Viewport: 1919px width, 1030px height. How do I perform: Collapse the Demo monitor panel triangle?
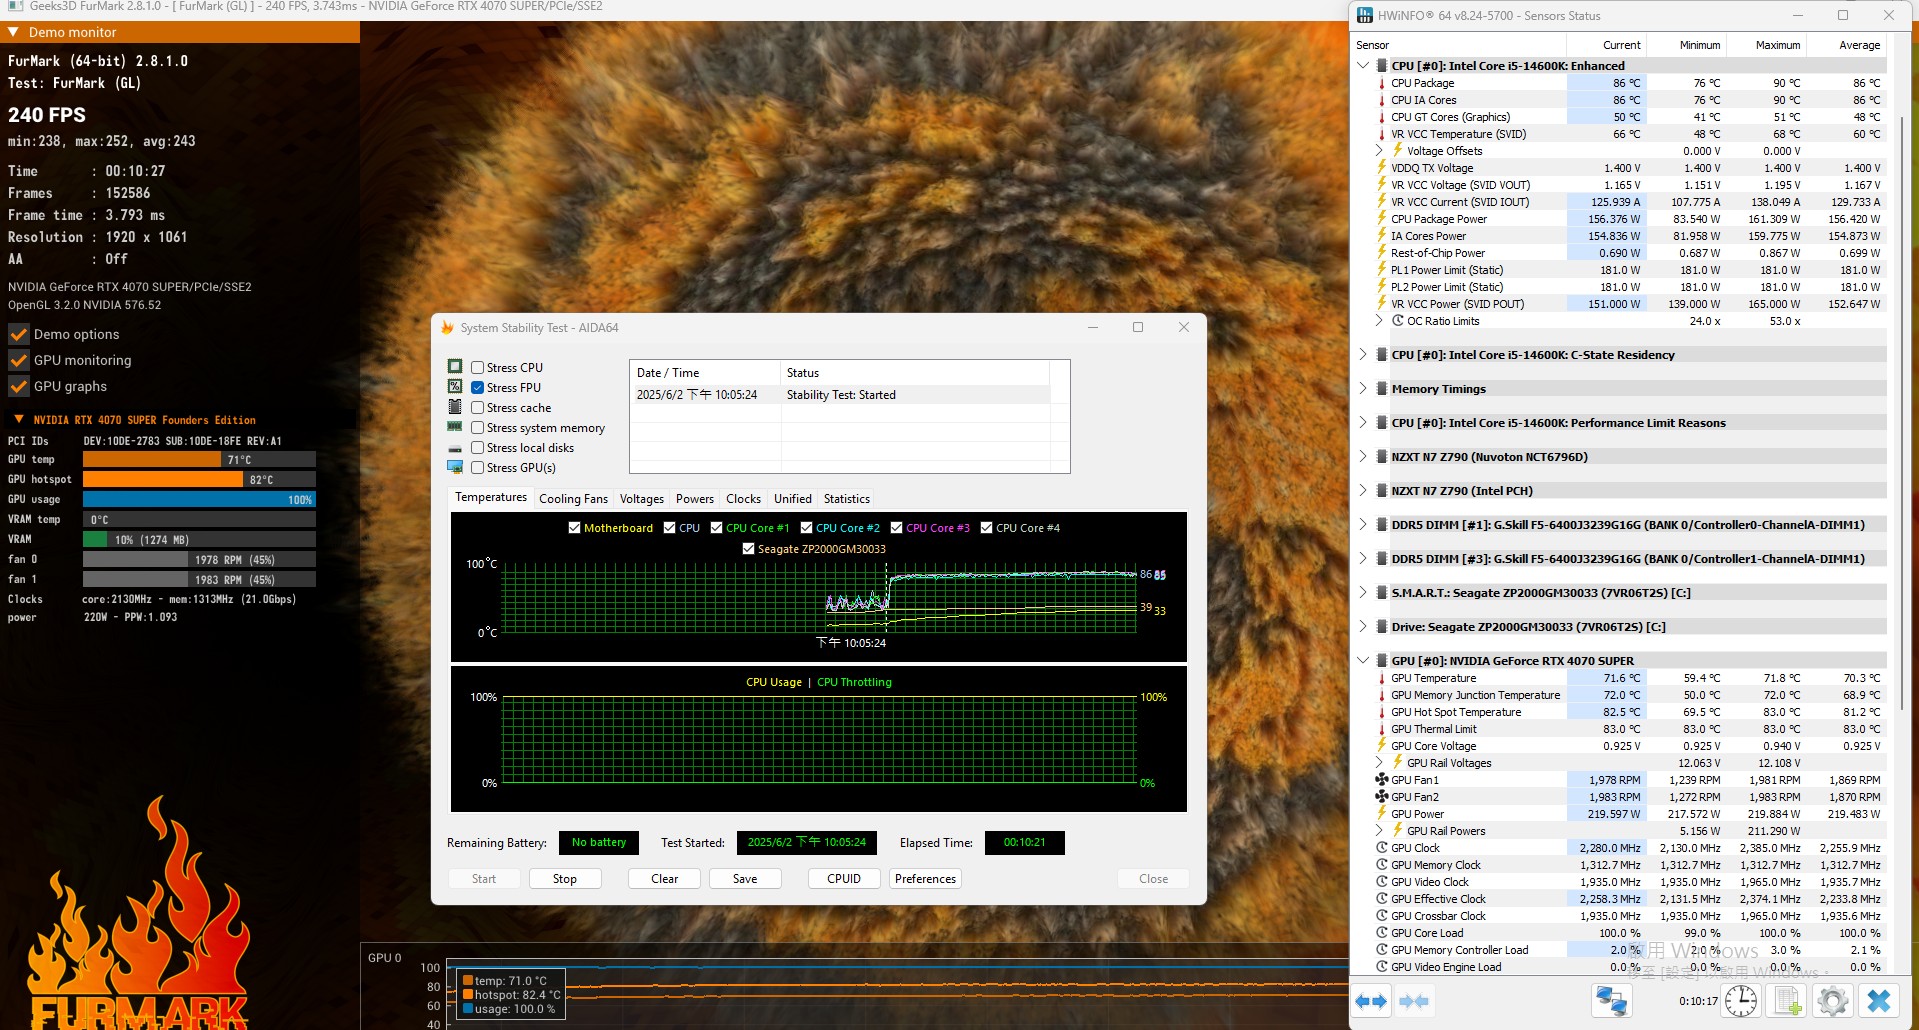click(x=14, y=32)
